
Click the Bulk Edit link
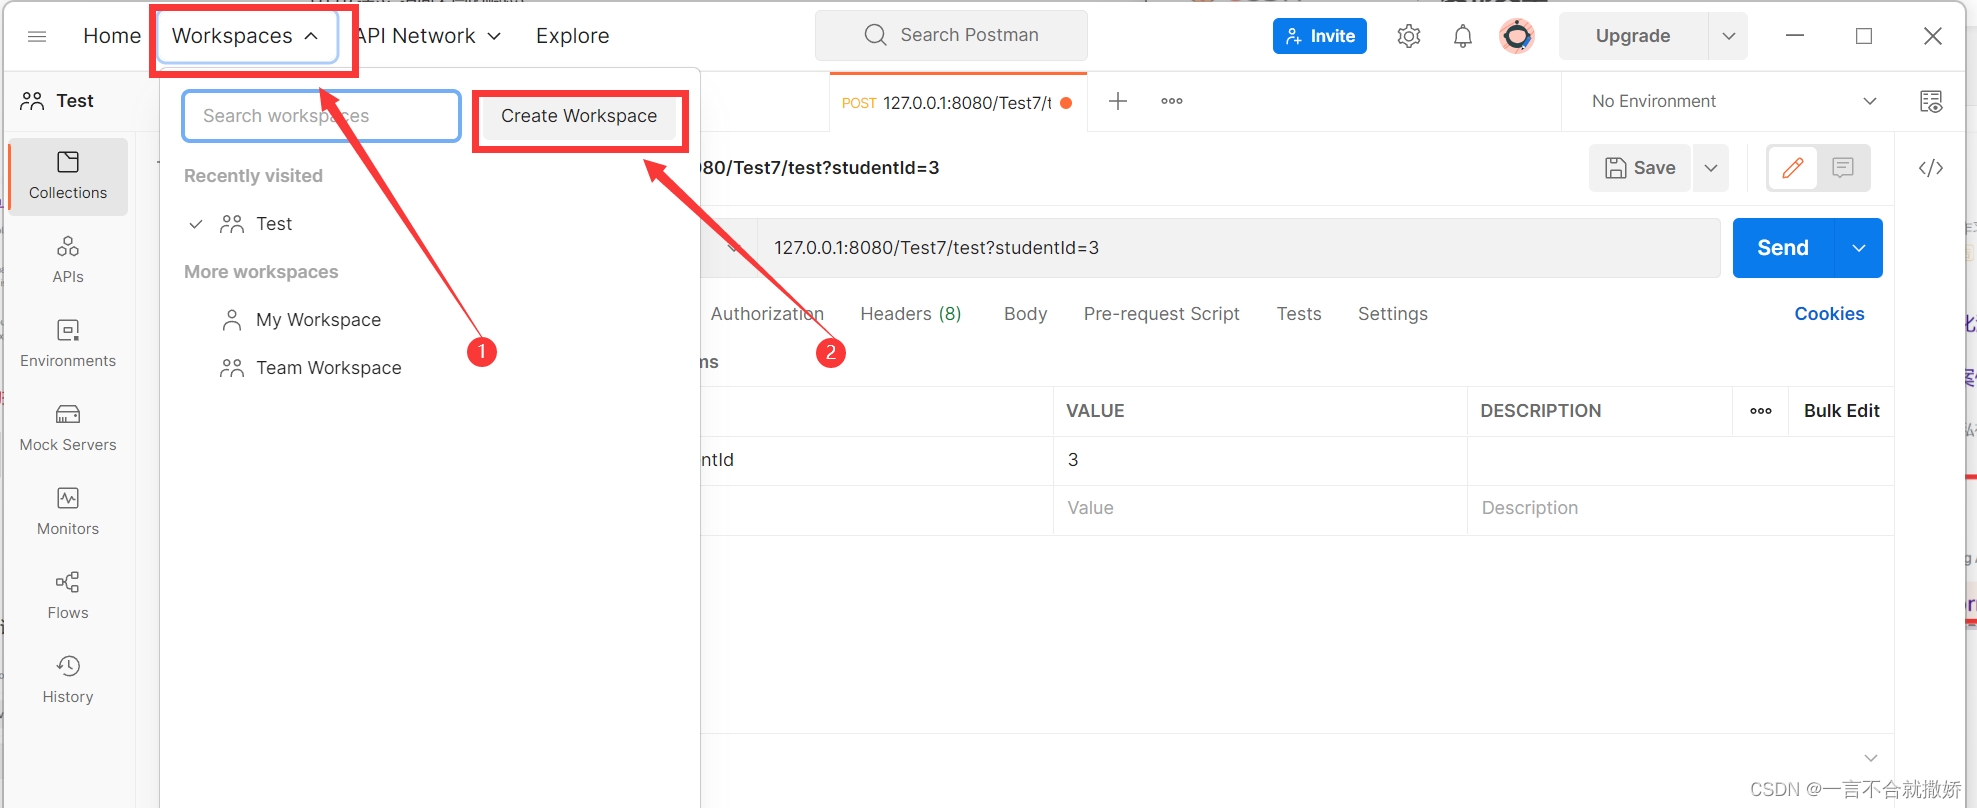(x=1841, y=411)
